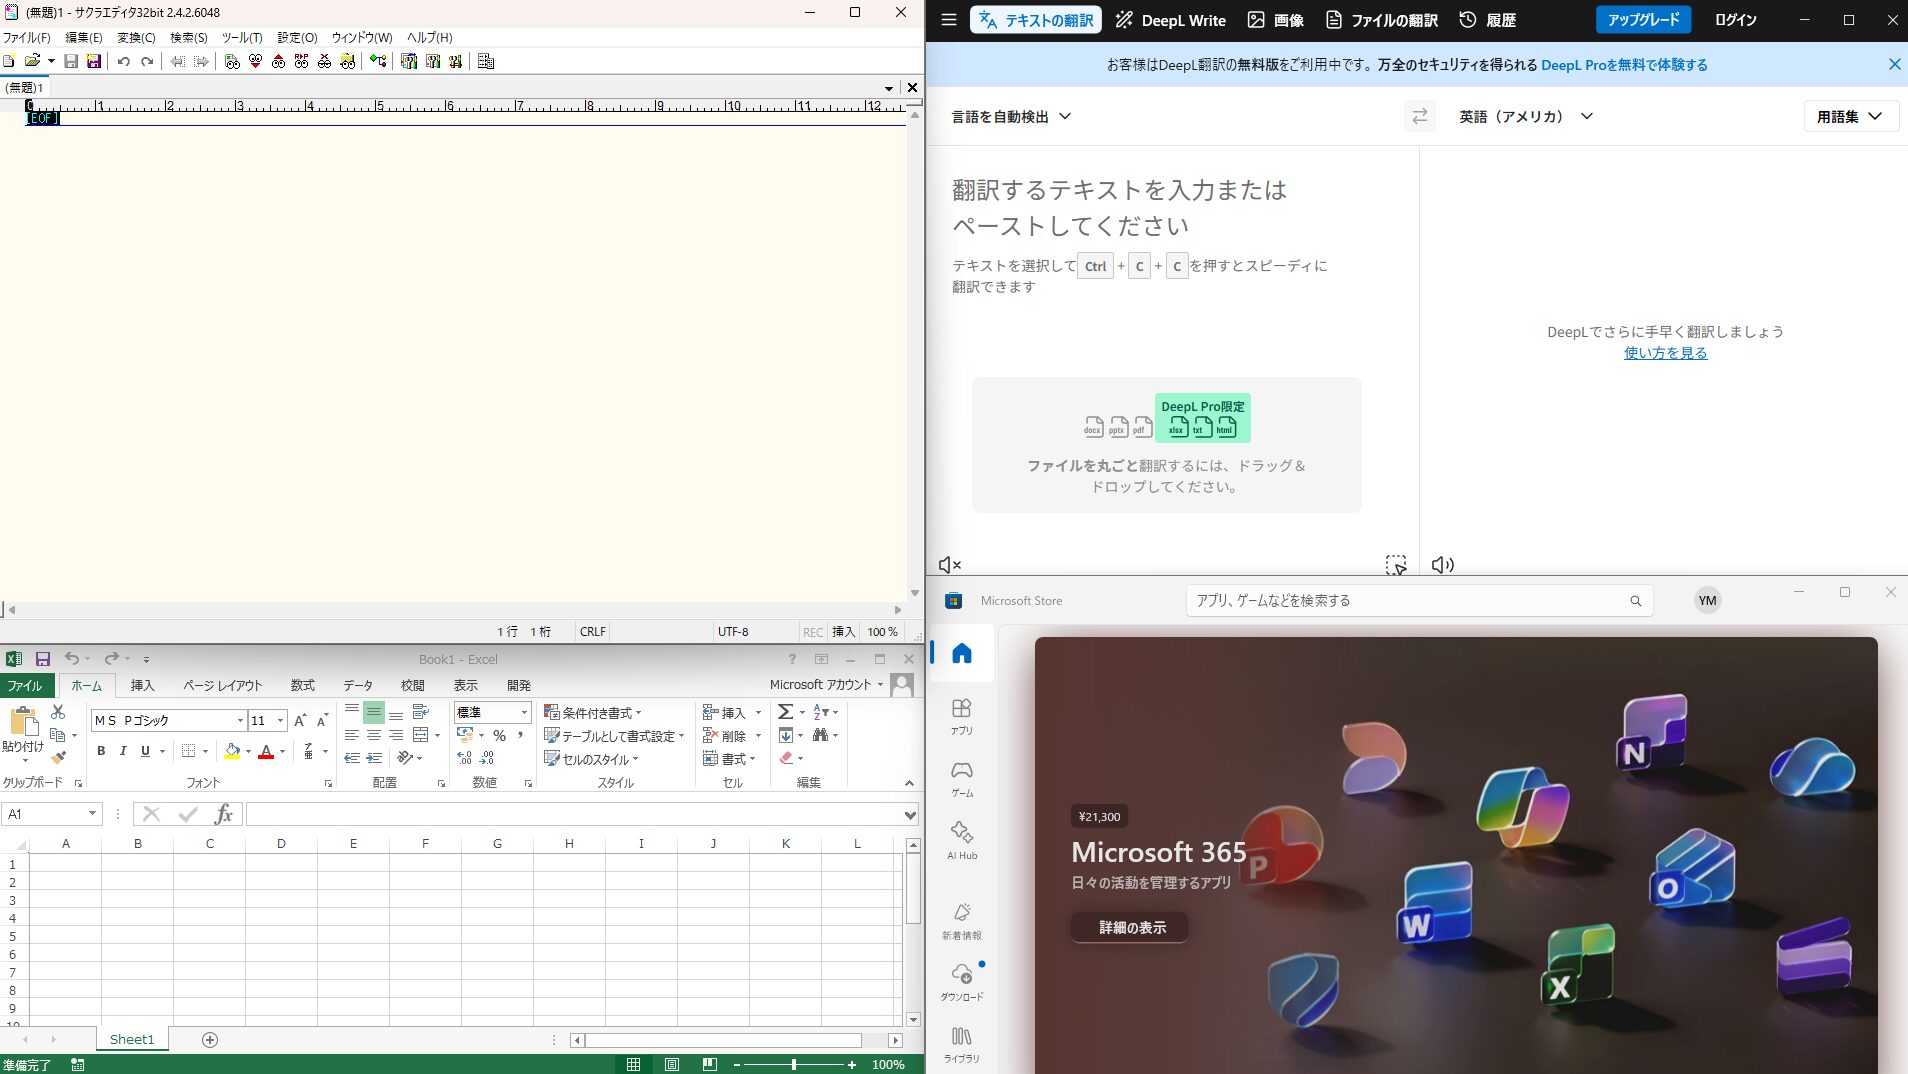The height and width of the screenshot is (1074, 1908).
Task: Switch to the Excel 数式 ribbon tab
Action: click(302, 686)
